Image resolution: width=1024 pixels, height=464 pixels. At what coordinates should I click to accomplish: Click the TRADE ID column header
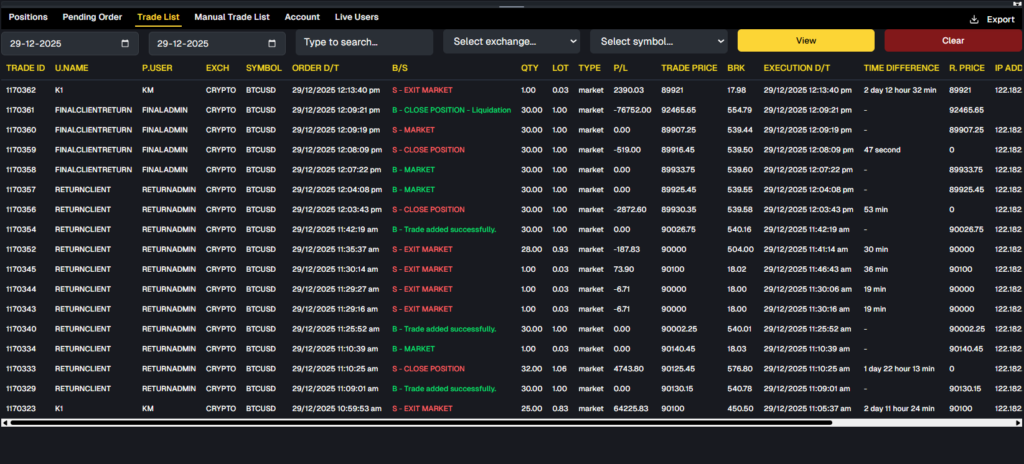click(26, 68)
